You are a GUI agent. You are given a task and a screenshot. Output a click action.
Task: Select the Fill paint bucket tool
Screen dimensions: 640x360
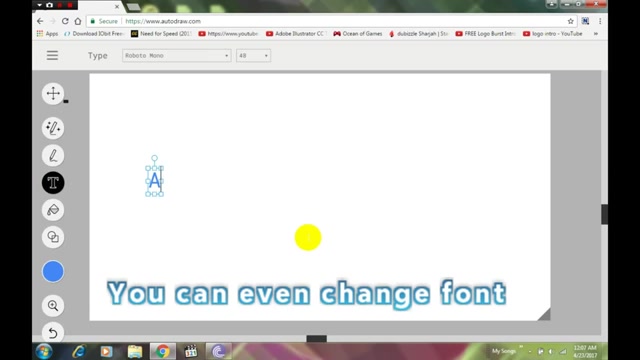[x=53, y=210]
